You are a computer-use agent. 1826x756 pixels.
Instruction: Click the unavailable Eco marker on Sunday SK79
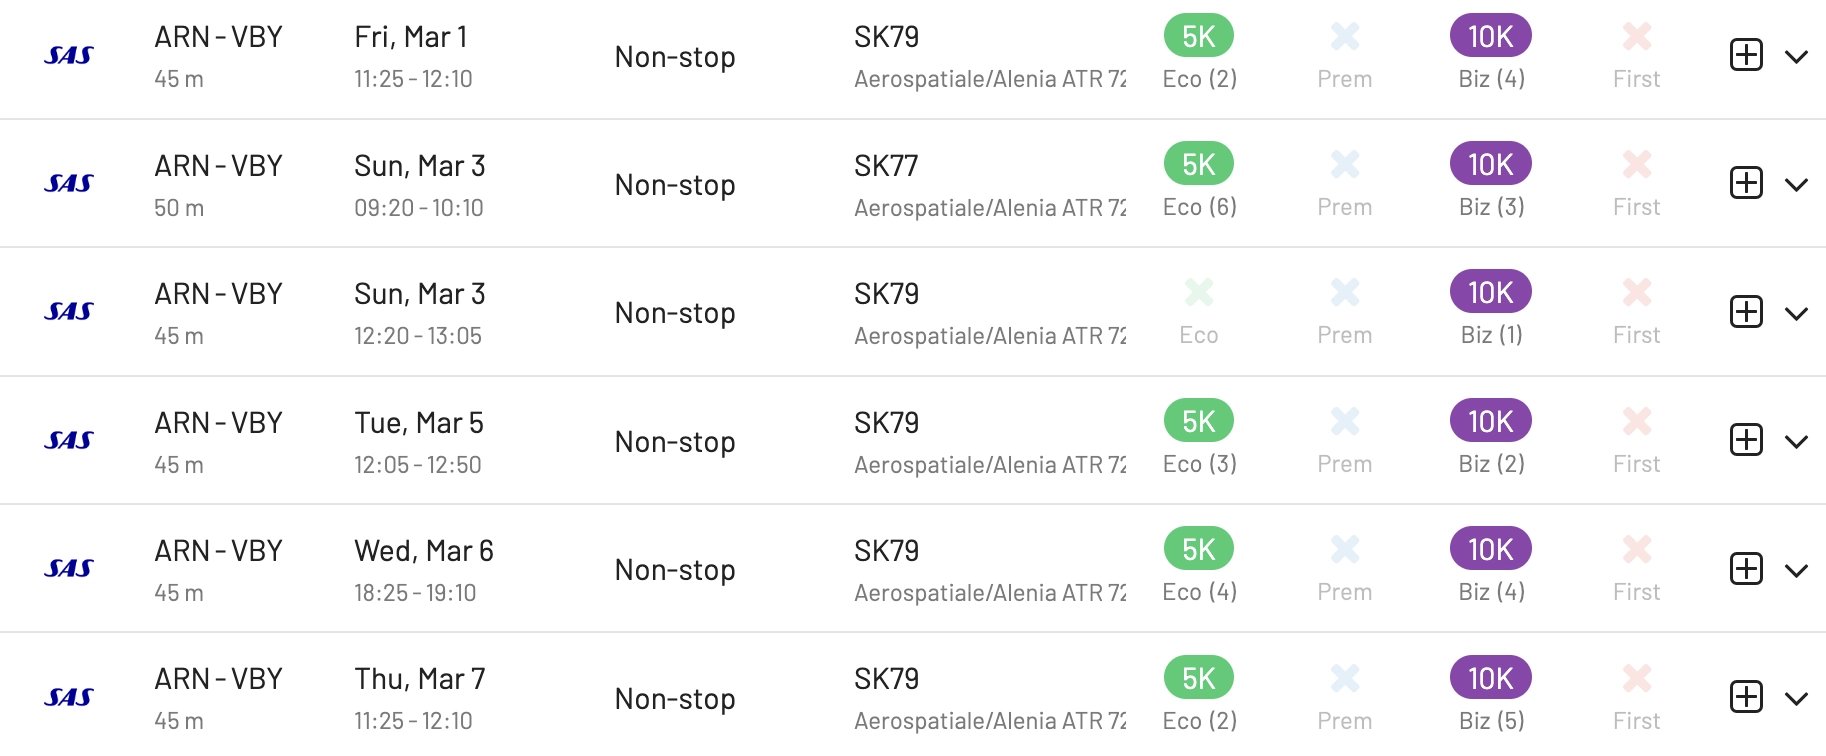(x=1199, y=292)
